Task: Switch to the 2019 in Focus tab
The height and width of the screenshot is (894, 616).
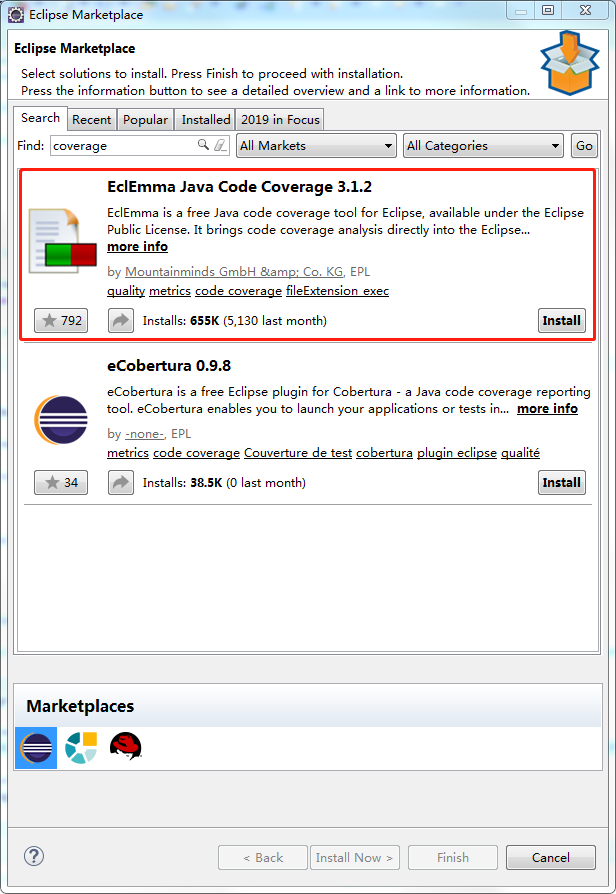Action: click(x=280, y=120)
